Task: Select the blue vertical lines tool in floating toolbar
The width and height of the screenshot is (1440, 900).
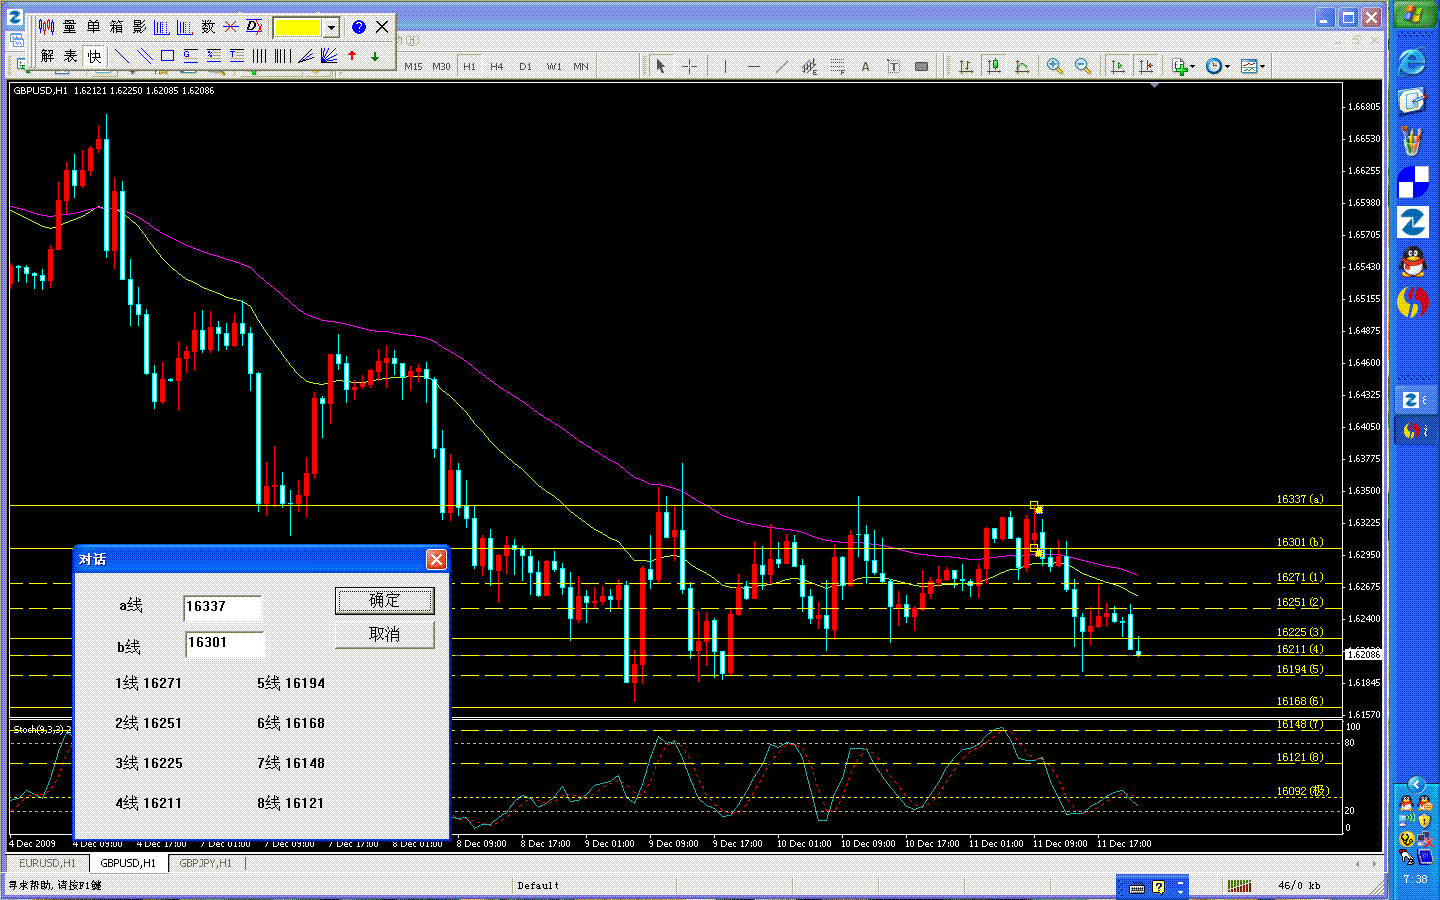Action: click(260, 56)
